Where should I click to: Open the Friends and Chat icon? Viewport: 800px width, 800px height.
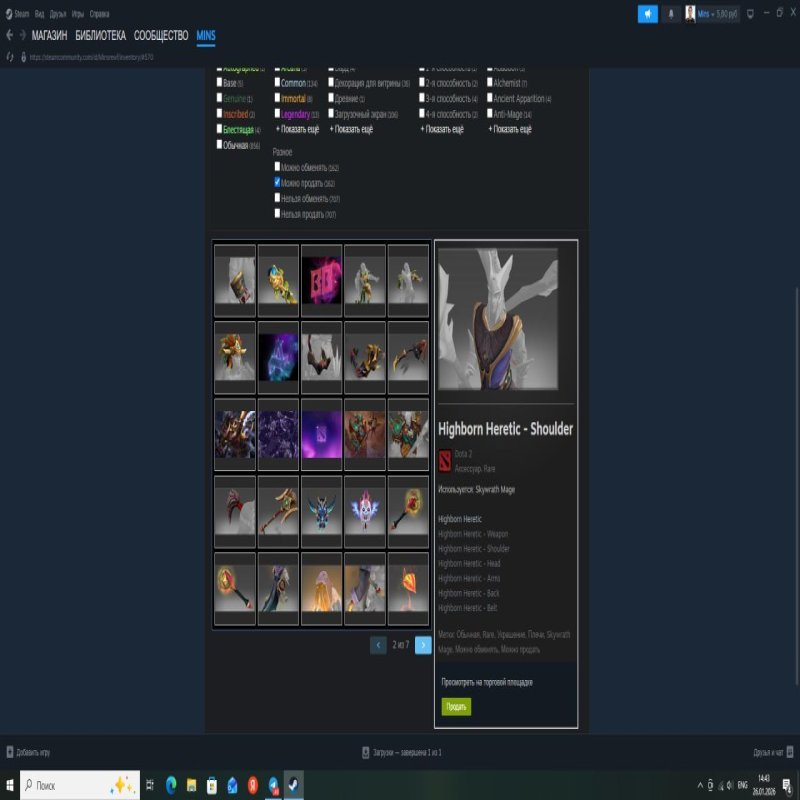coord(790,752)
